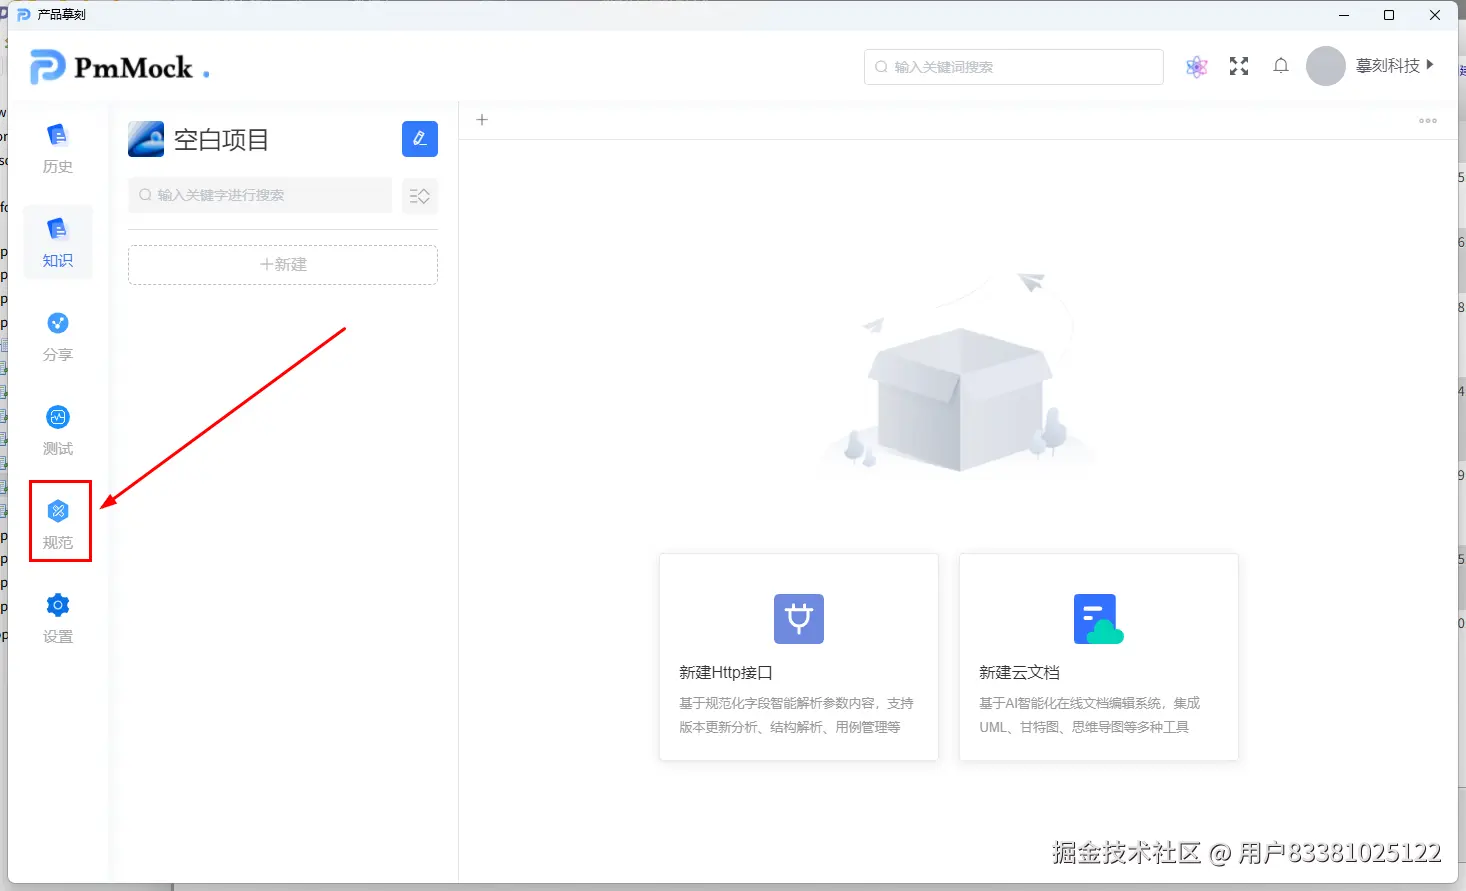This screenshot has height=891, width=1466.
Task: Select the 知识 (Knowledge) sidebar icon
Action: 57,241
